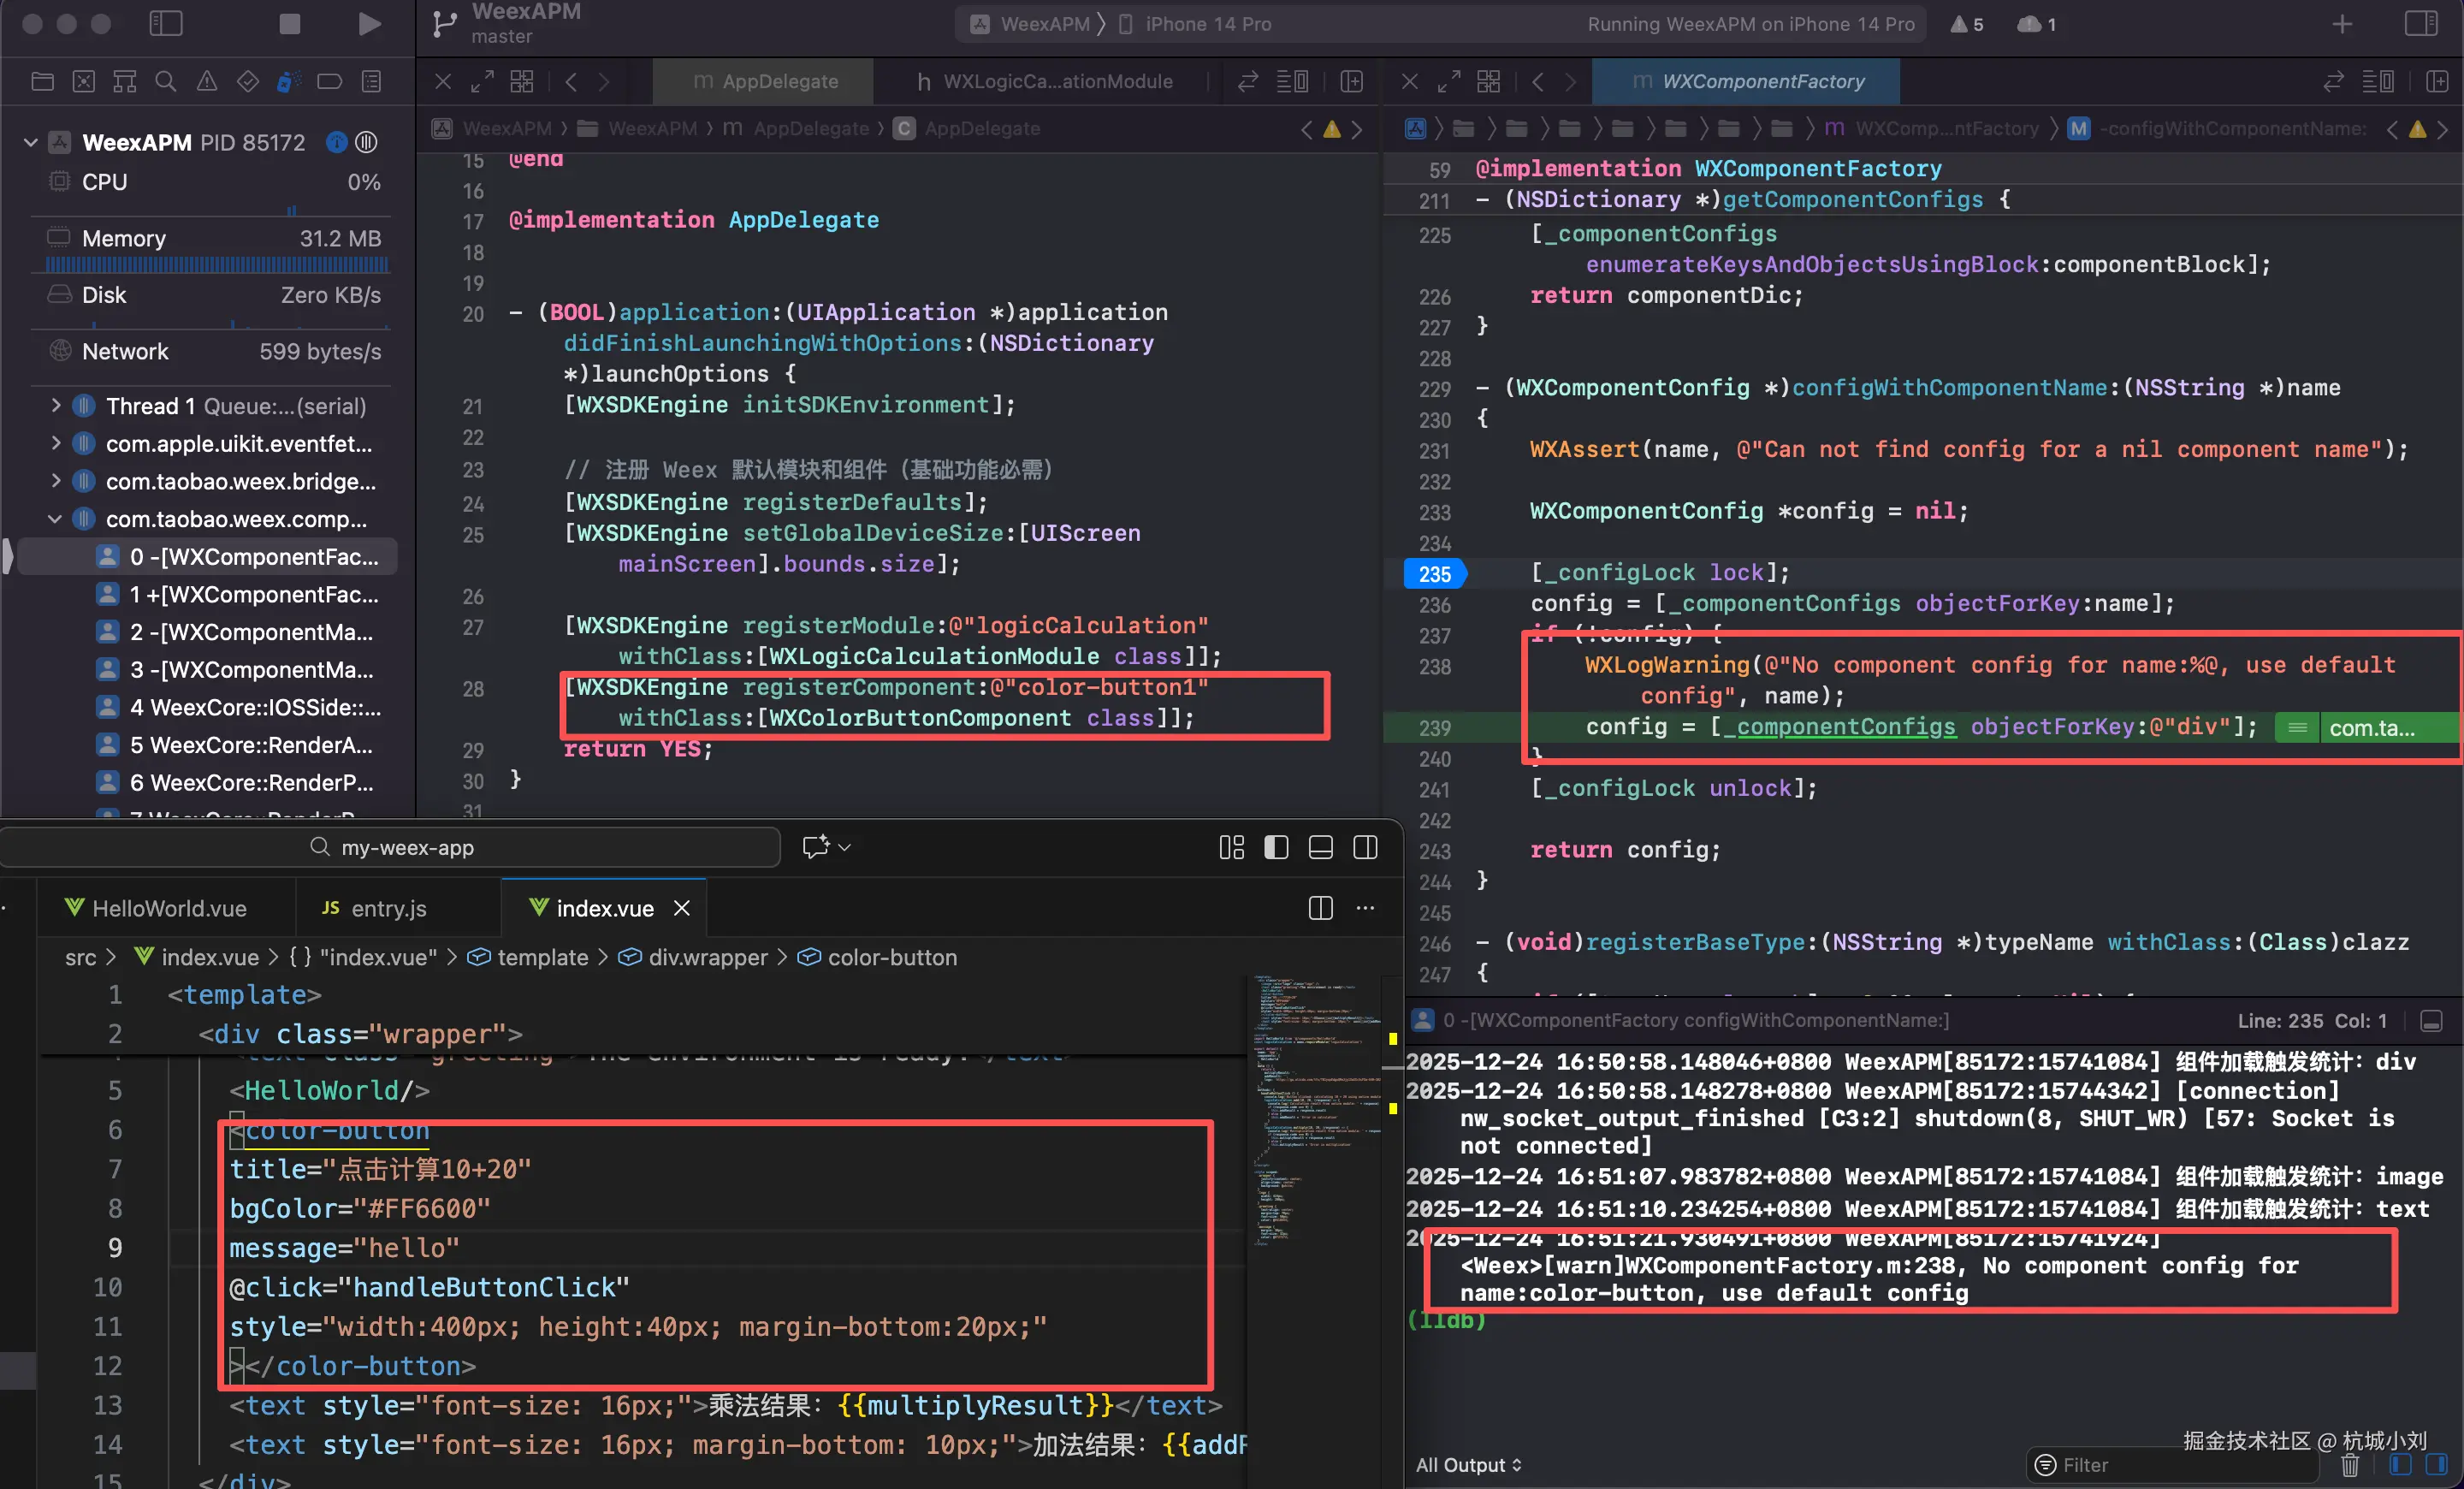
Task: Collapse the com.taobao.weex.comp thread
Action: 56,519
